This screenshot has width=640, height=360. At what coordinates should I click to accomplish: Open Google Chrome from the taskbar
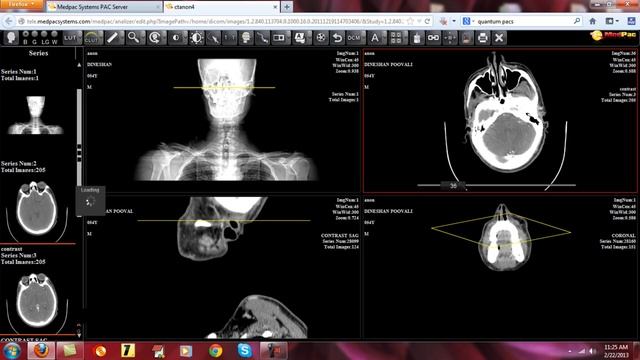[x=215, y=351]
